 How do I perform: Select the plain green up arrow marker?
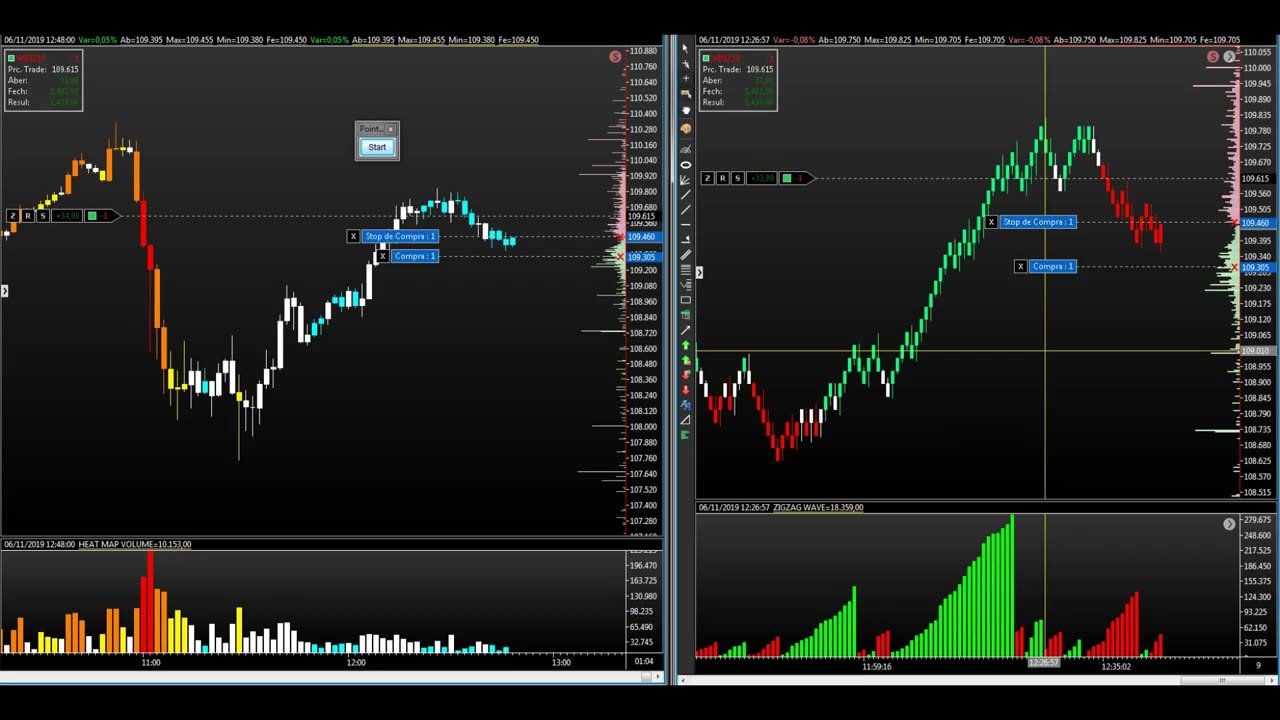685,345
